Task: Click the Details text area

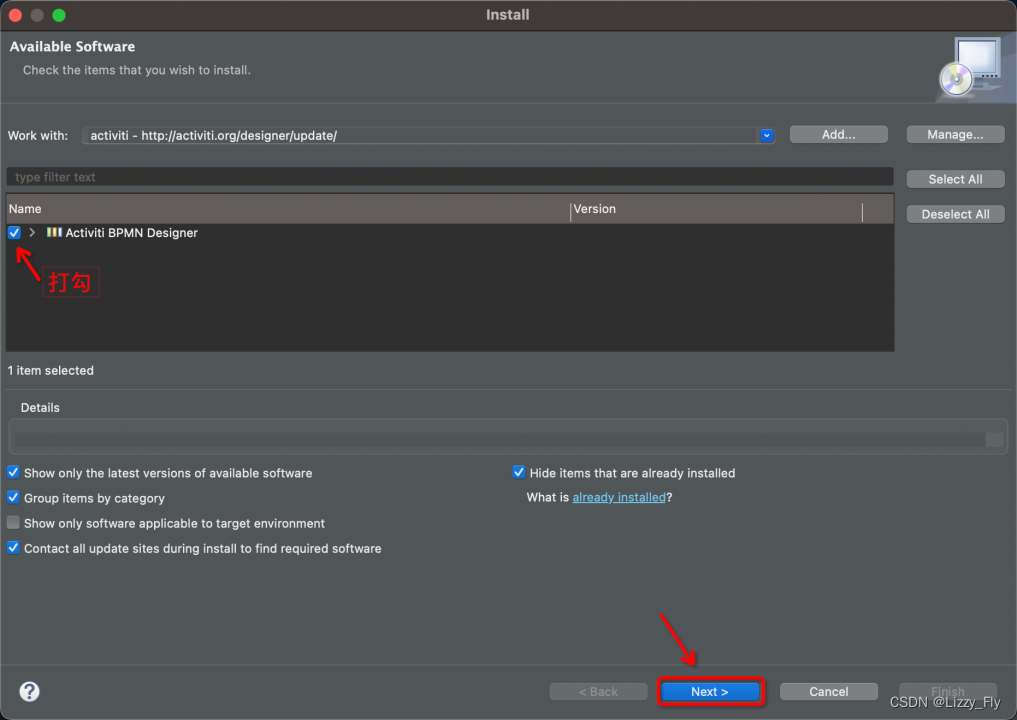Action: tap(499, 439)
